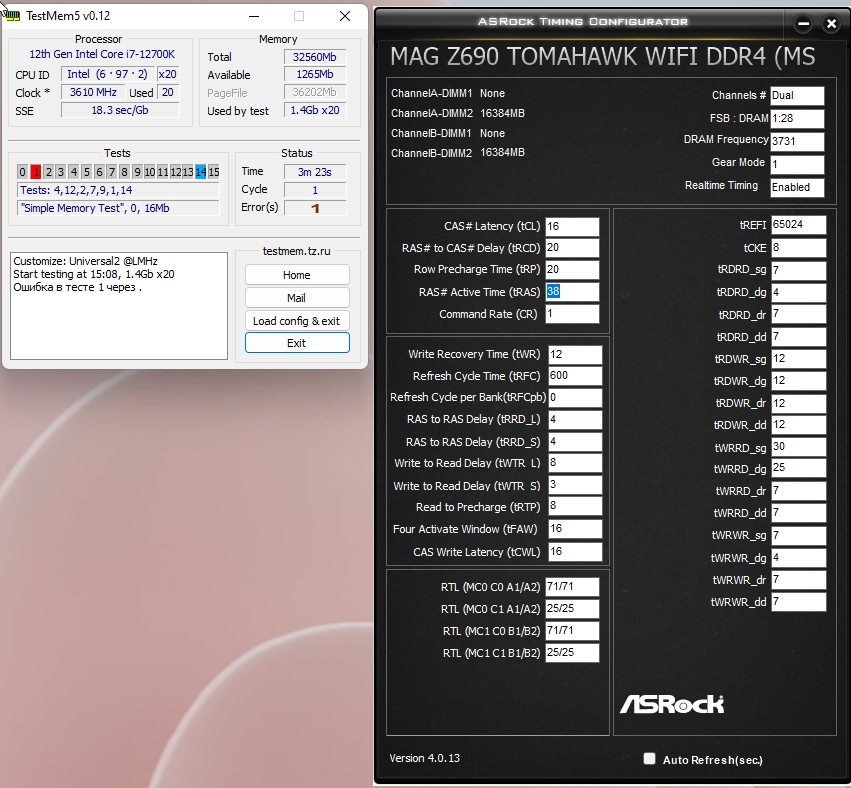This screenshot has height=788, width=851.
Task: Click Load config & exit button
Action: point(297,321)
